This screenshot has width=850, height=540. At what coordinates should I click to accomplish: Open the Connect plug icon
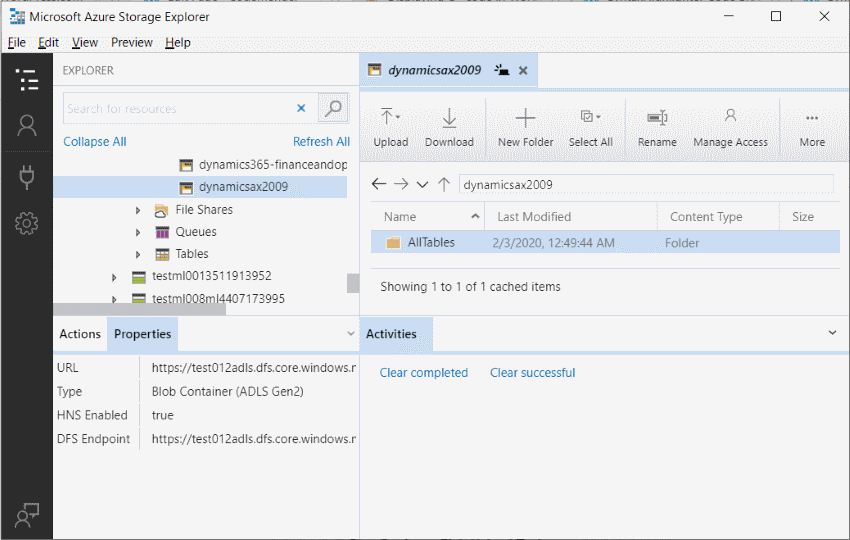pyautogui.click(x=27, y=177)
